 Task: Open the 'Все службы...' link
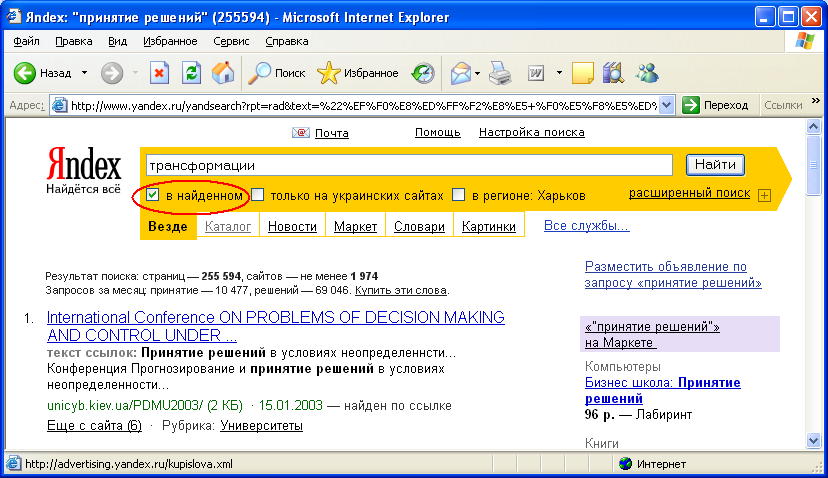pos(586,226)
